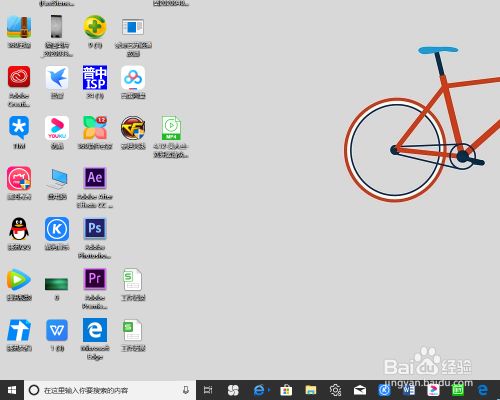
Task: Open the blue arrow T app icon
Action: 19,330
